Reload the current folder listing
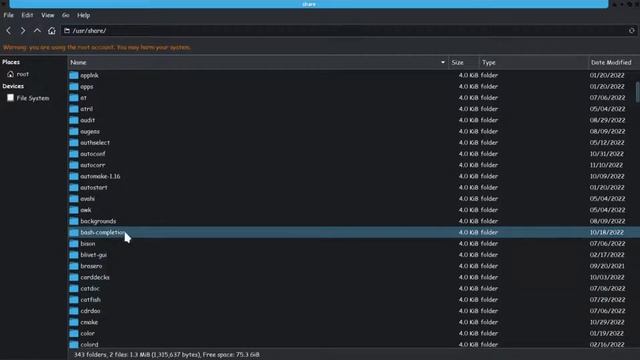The width and height of the screenshot is (640, 360). click(x=631, y=31)
